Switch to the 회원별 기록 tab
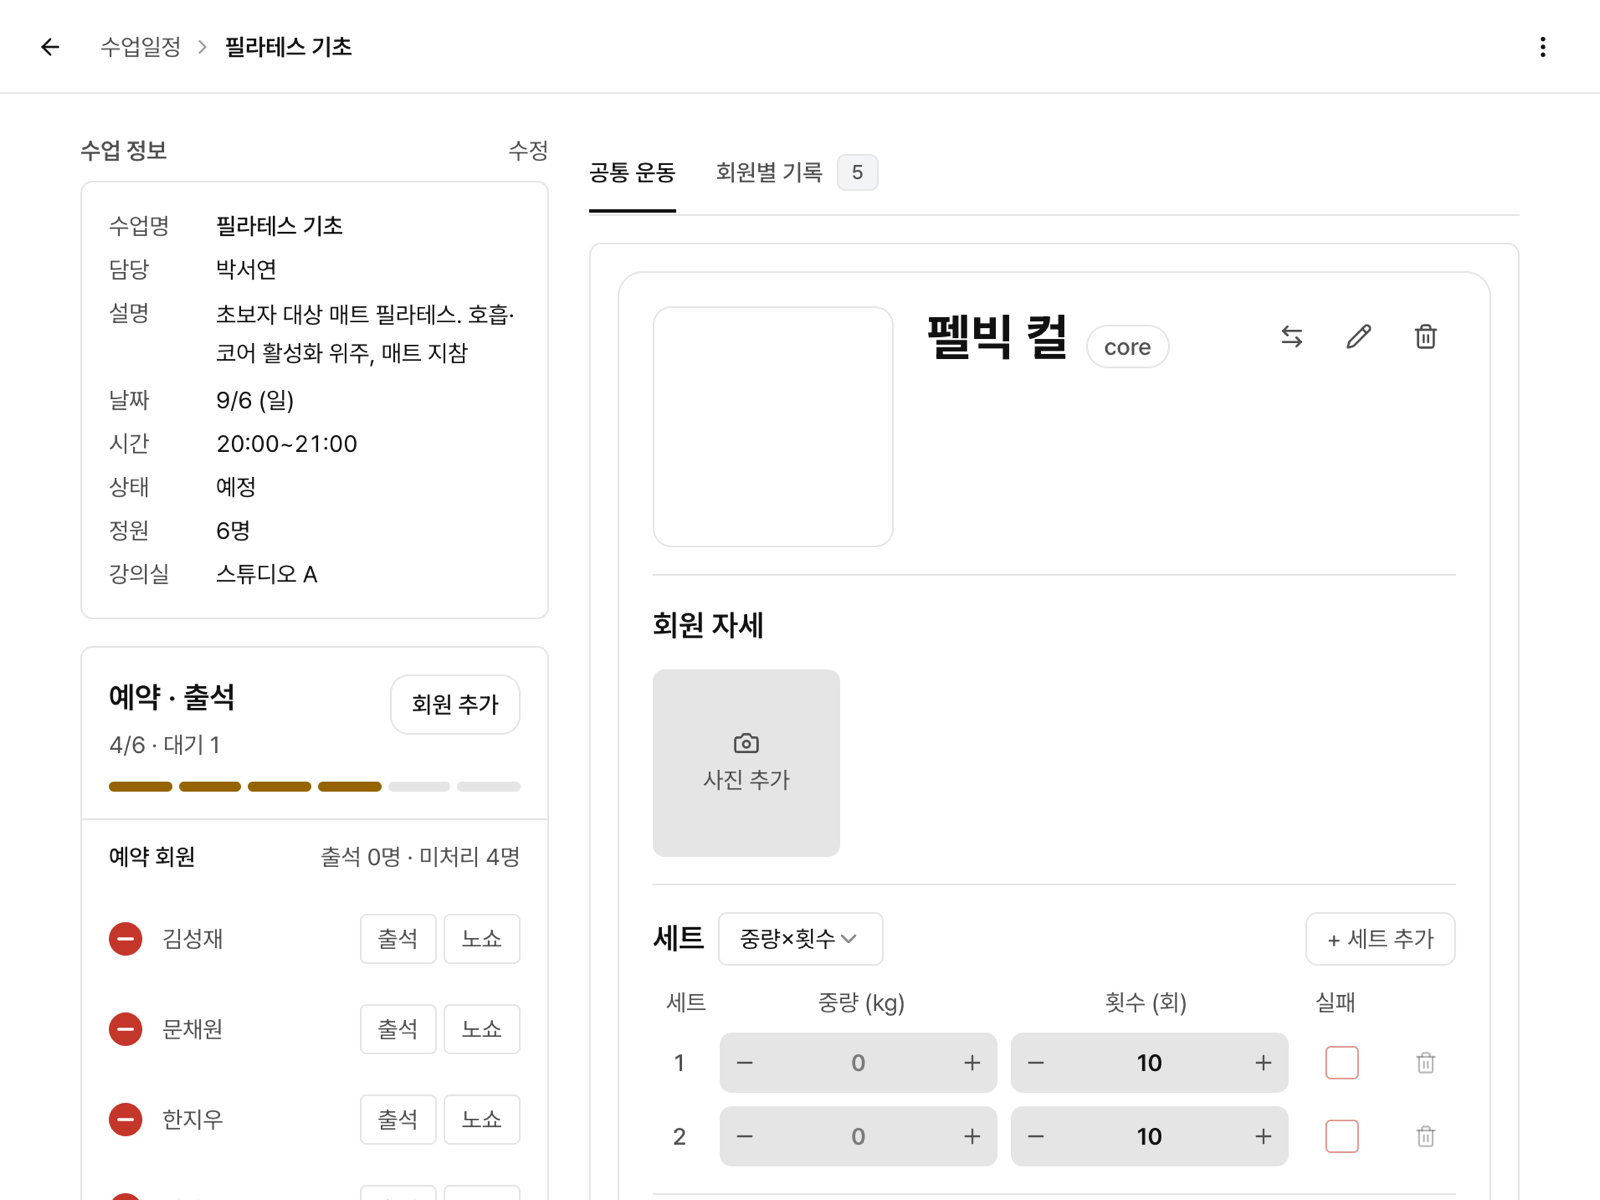 click(x=796, y=173)
